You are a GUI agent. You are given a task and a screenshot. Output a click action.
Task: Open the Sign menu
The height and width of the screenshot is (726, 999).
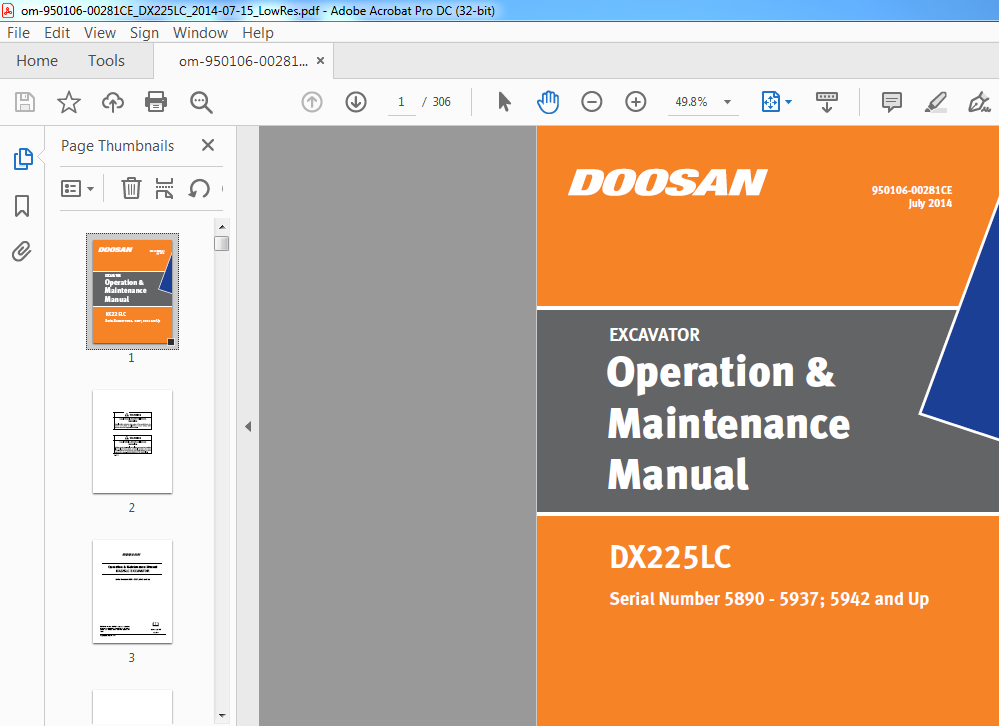click(x=144, y=32)
